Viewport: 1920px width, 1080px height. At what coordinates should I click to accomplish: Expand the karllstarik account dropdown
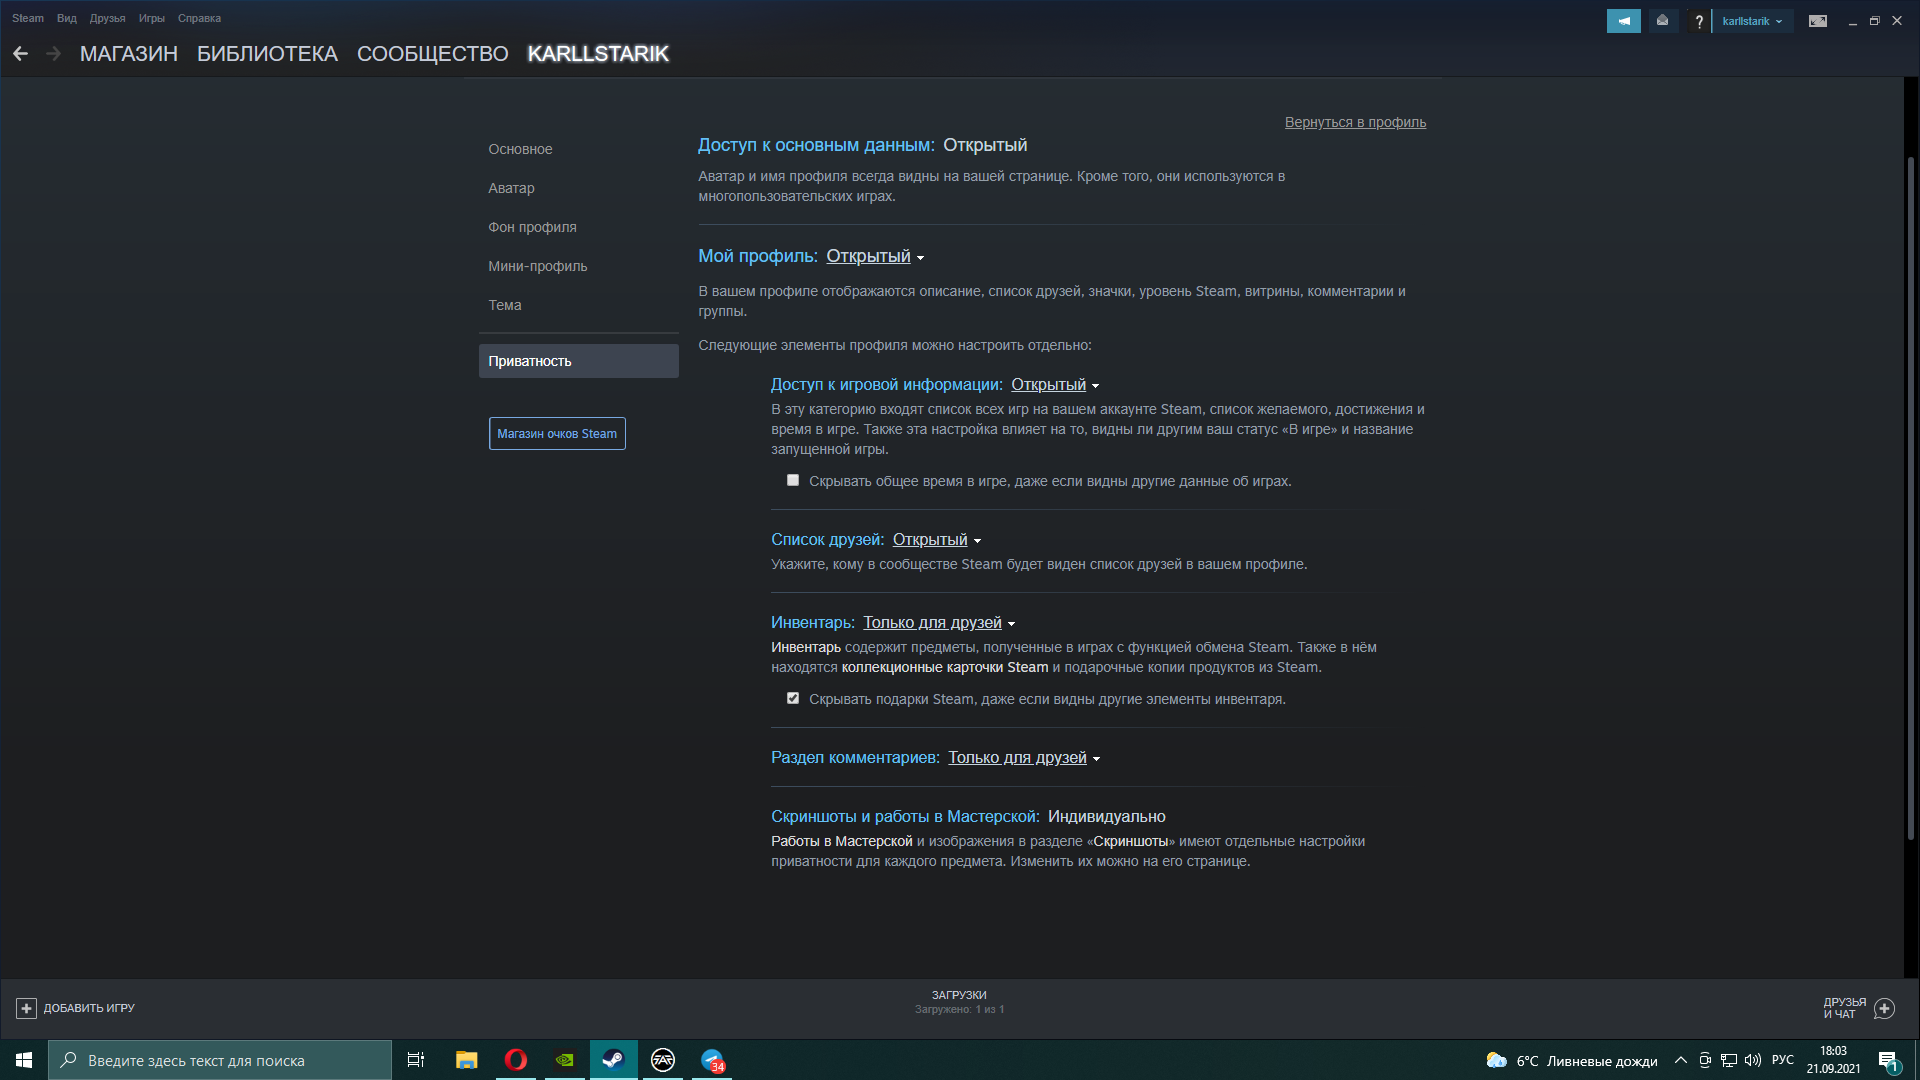1752,21
